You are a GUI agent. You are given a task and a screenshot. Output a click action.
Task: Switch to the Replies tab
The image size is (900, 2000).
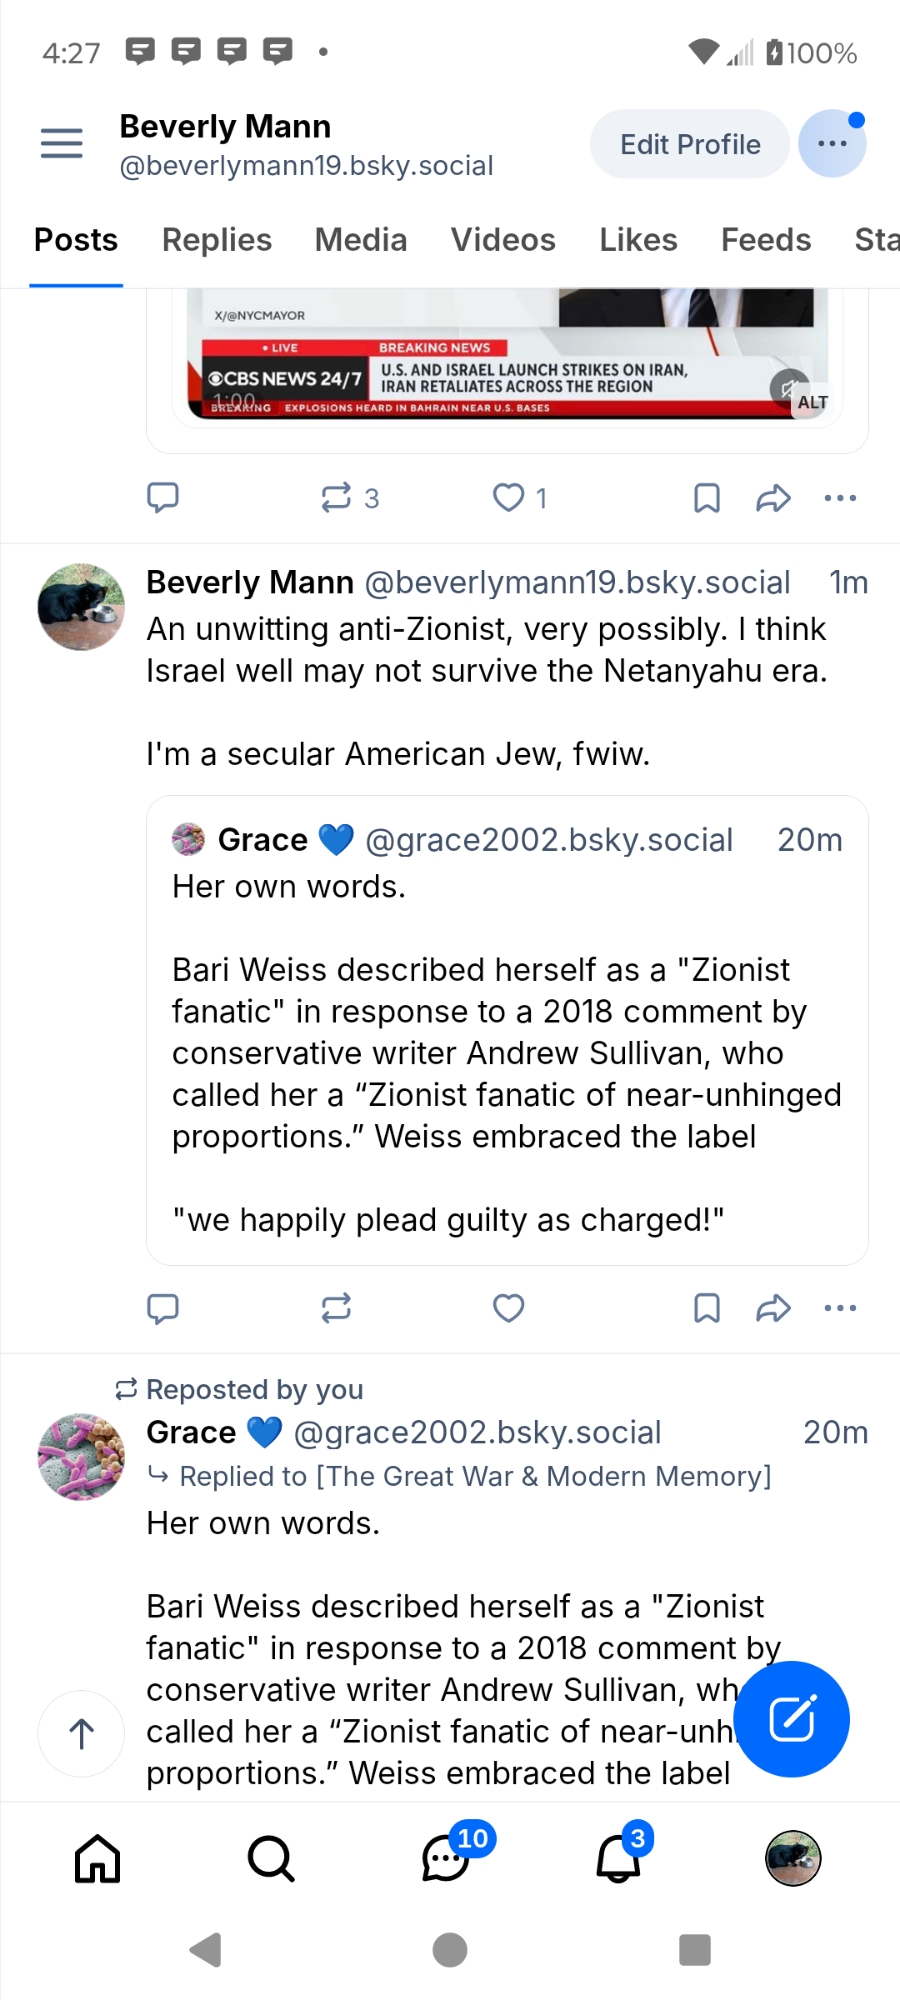click(217, 240)
